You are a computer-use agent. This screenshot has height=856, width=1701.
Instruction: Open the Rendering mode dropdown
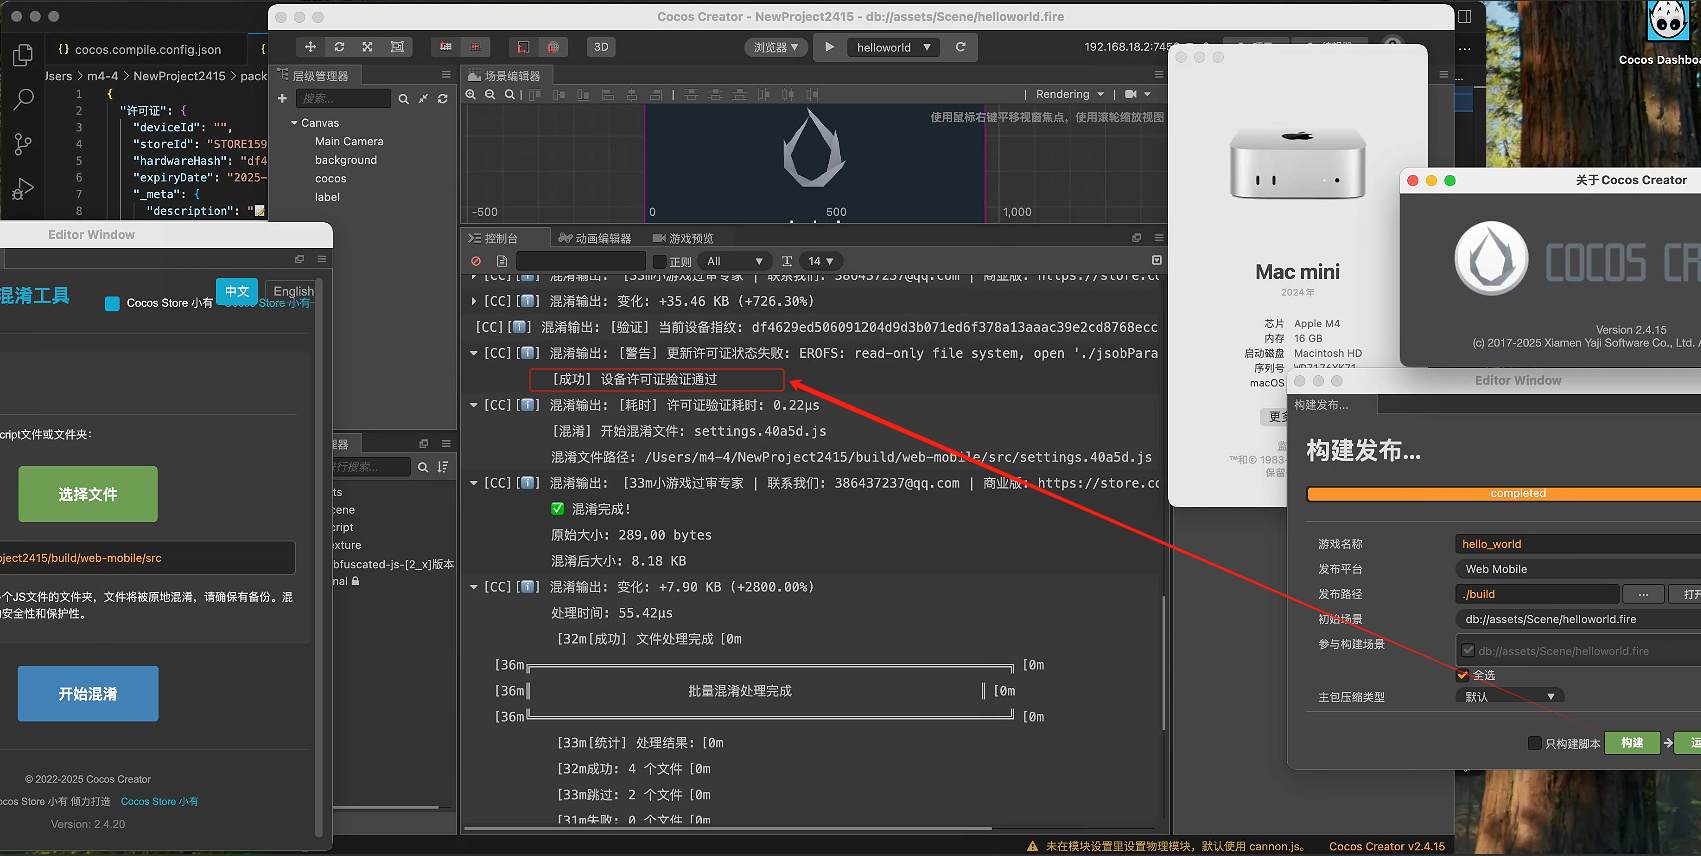[x=1070, y=95]
